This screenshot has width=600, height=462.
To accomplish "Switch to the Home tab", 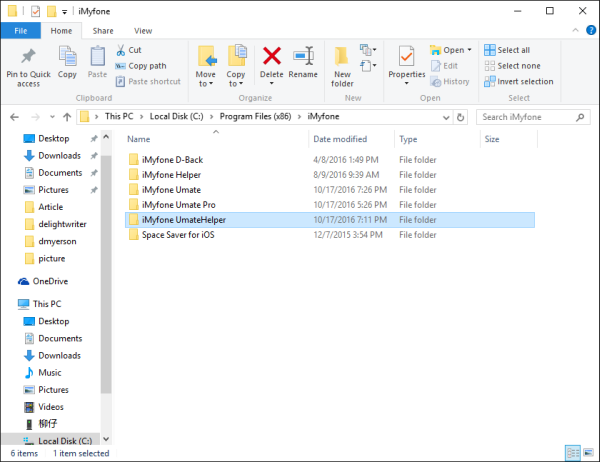I will (x=61, y=31).
